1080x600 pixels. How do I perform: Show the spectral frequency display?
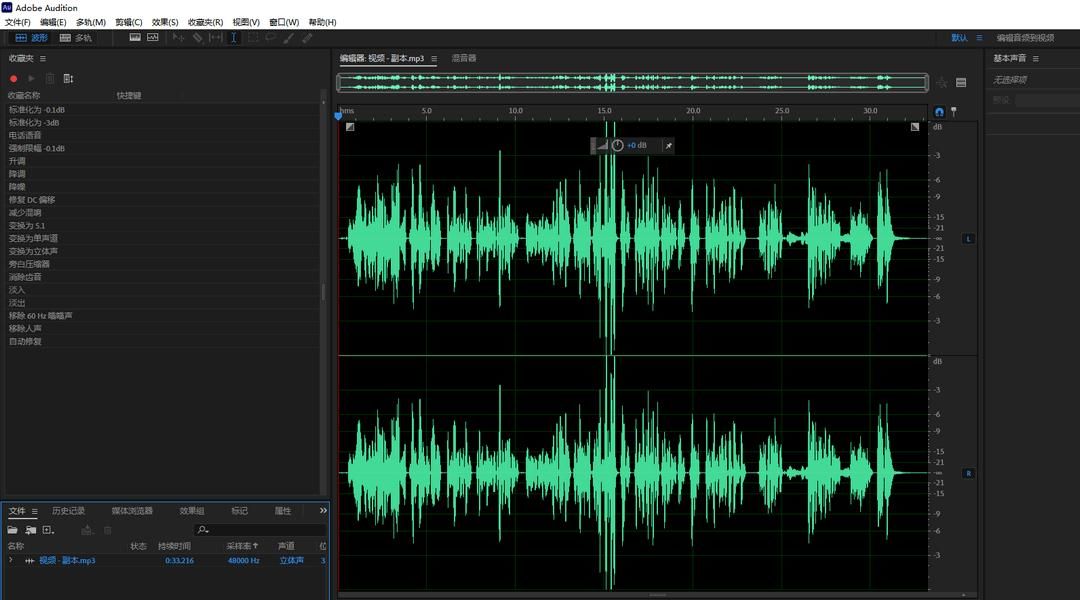135,37
